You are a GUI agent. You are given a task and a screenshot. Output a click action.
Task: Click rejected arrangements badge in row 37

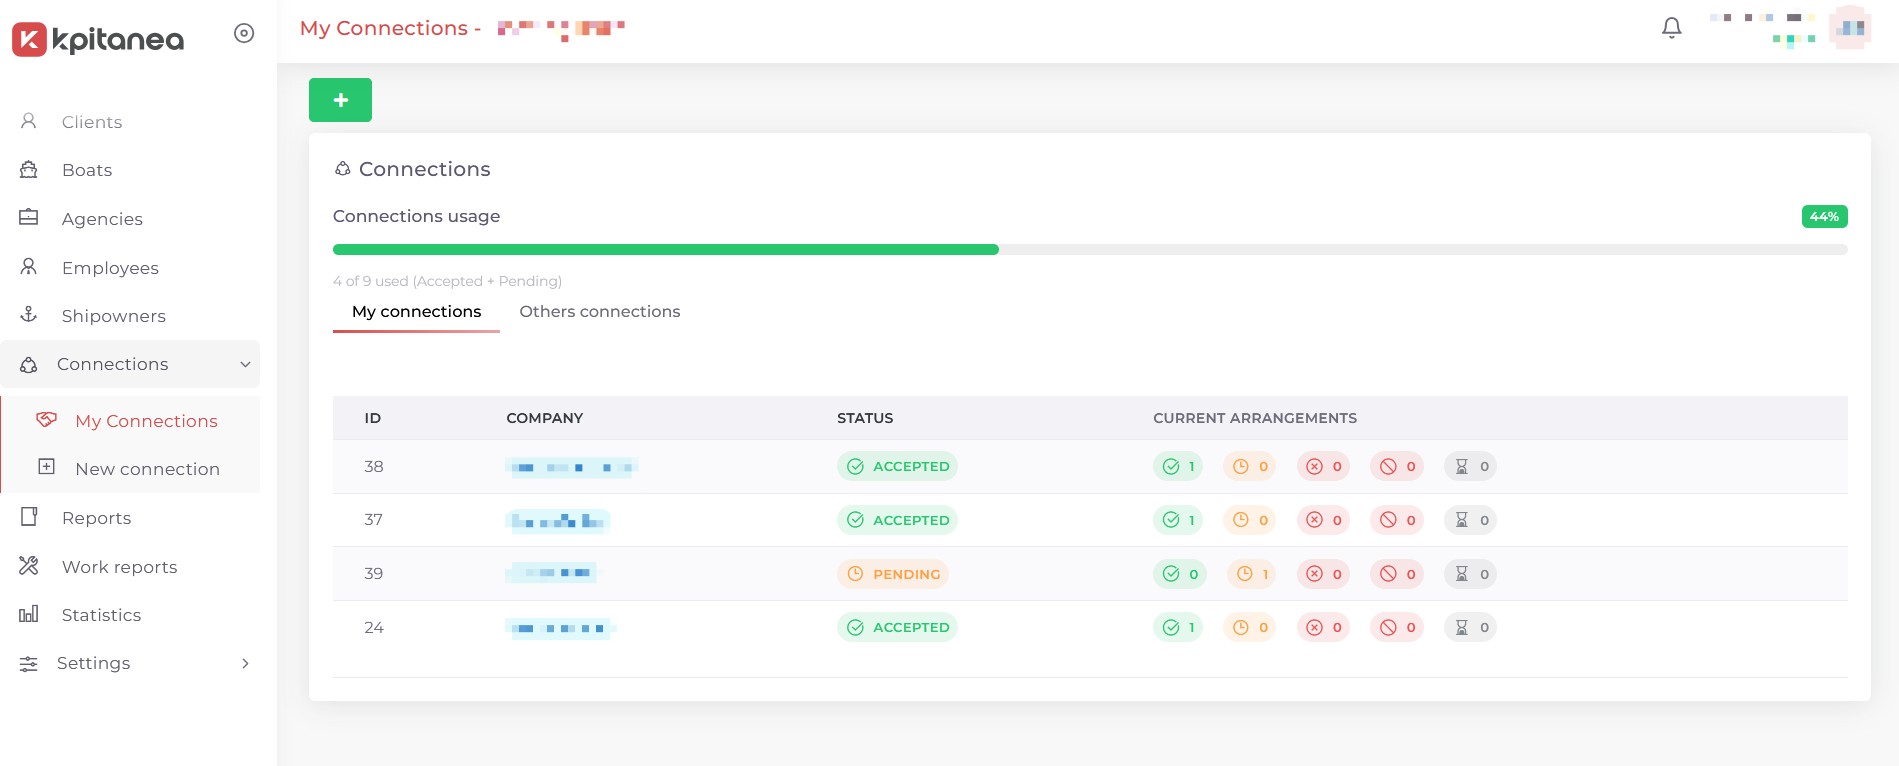1323,520
